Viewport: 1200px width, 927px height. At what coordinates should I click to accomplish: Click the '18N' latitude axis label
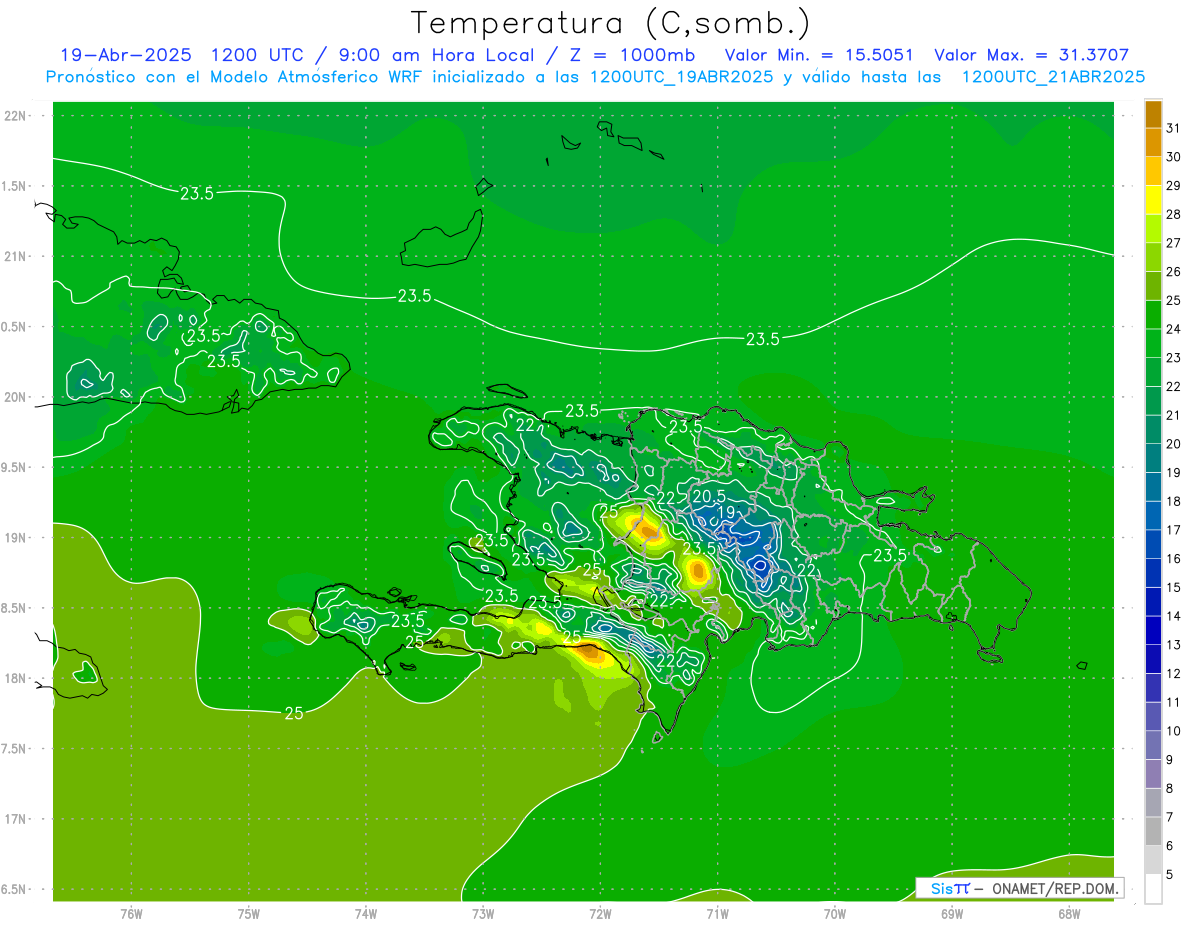tap(16, 679)
